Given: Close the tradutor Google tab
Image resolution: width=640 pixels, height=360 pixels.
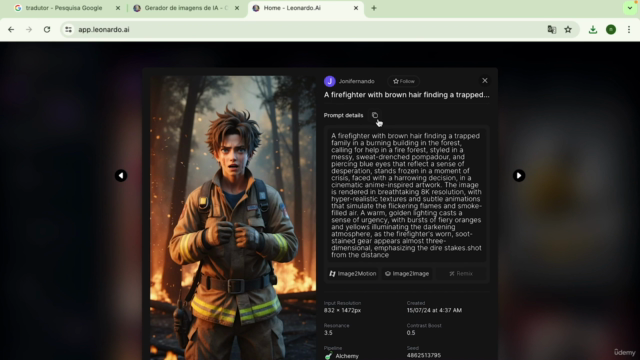Looking at the screenshot, I should pos(118,8).
